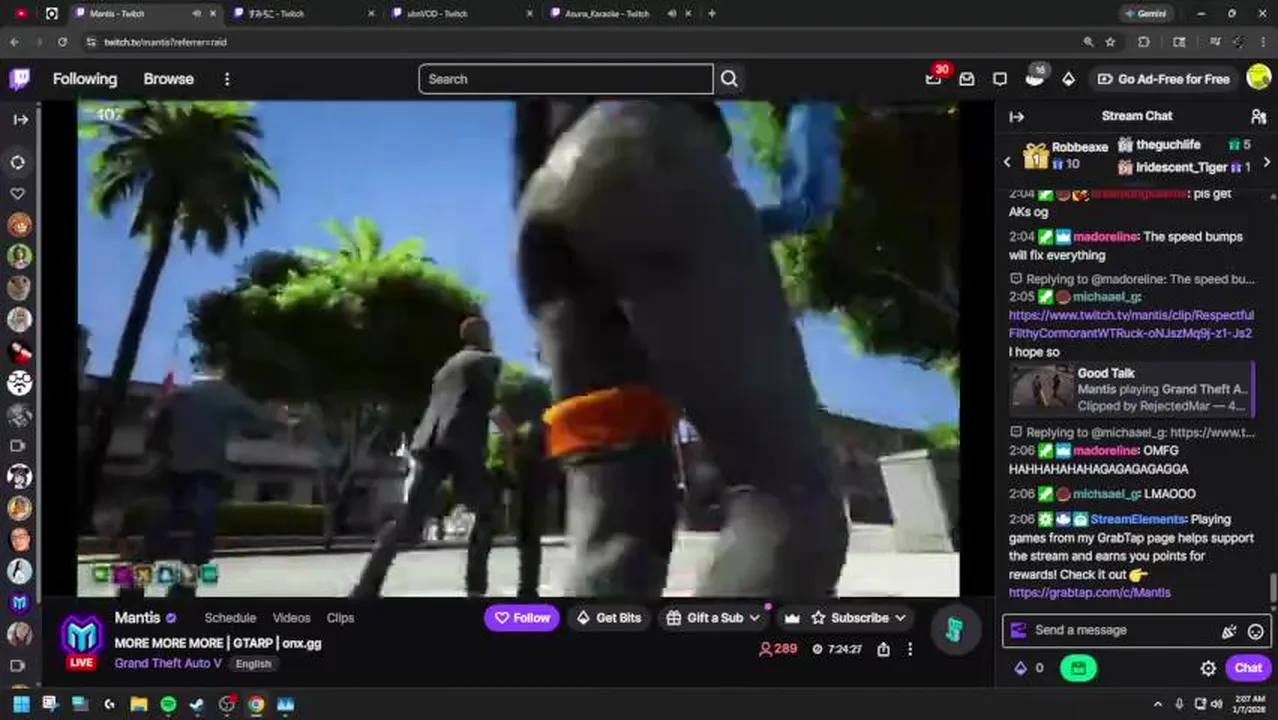Image resolution: width=1278 pixels, height=720 pixels.
Task: Send message with Chat button
Action: tap(1248, 668)
